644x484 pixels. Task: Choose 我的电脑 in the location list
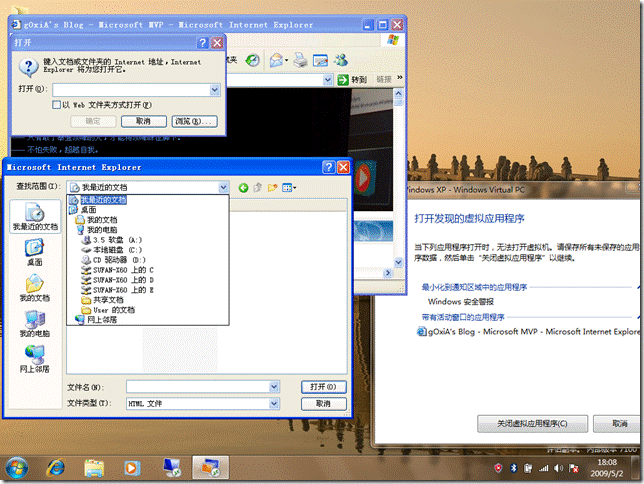(102, 230)
